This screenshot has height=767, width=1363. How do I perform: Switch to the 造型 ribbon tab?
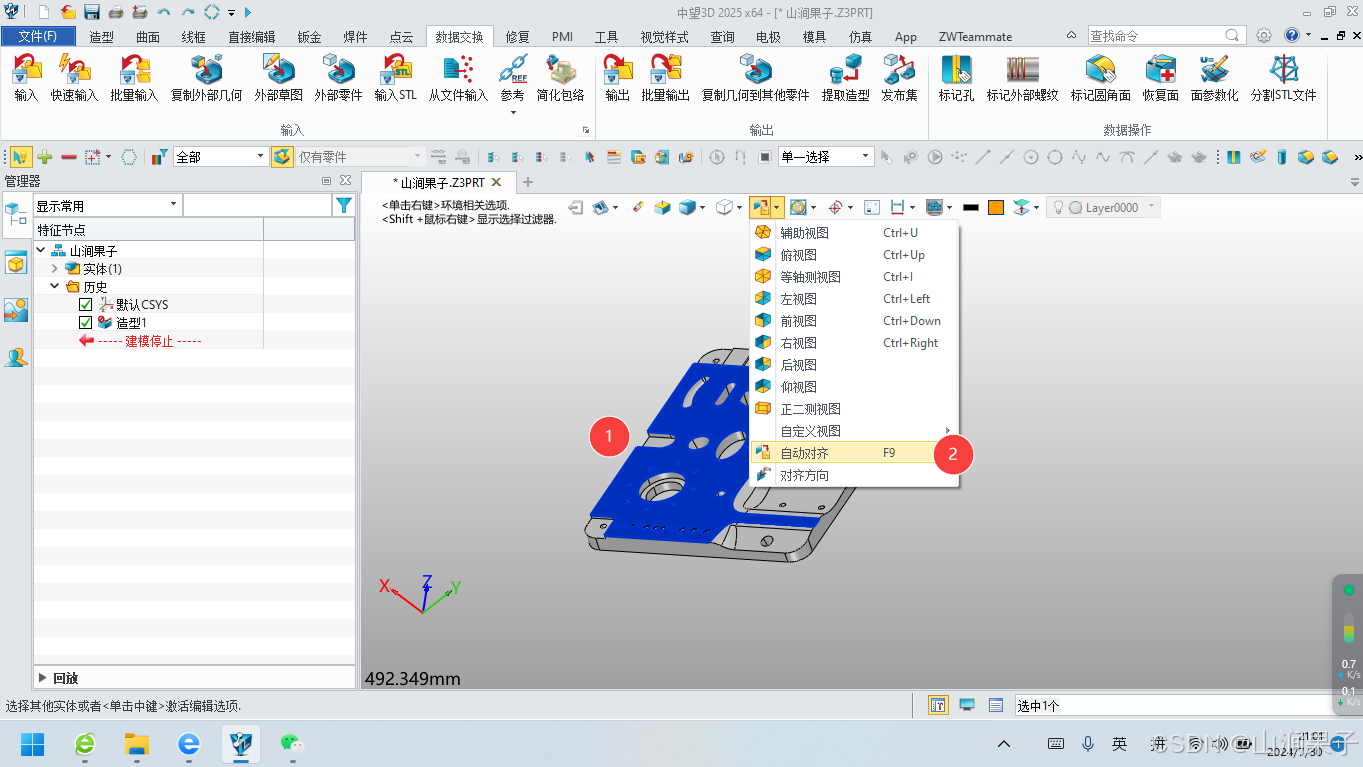[101, 36]
